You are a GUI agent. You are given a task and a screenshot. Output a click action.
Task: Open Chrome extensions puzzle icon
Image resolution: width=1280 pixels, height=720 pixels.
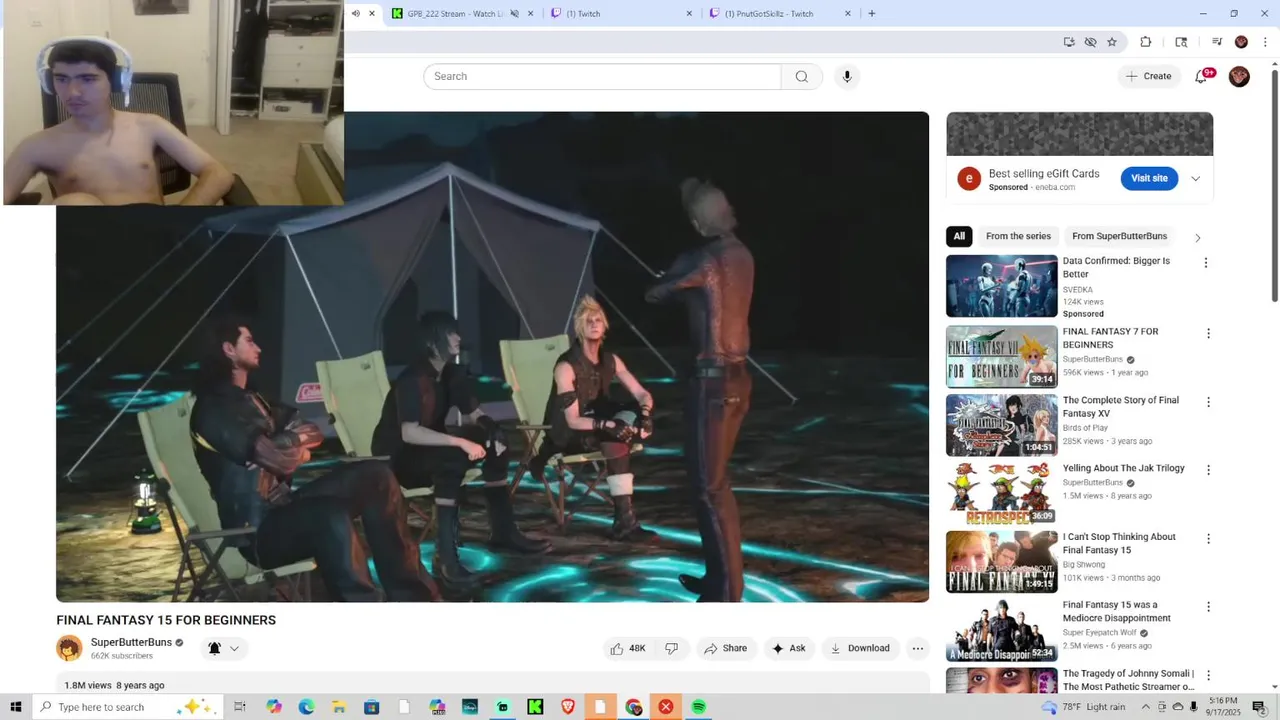click(x=1146, y=42)
